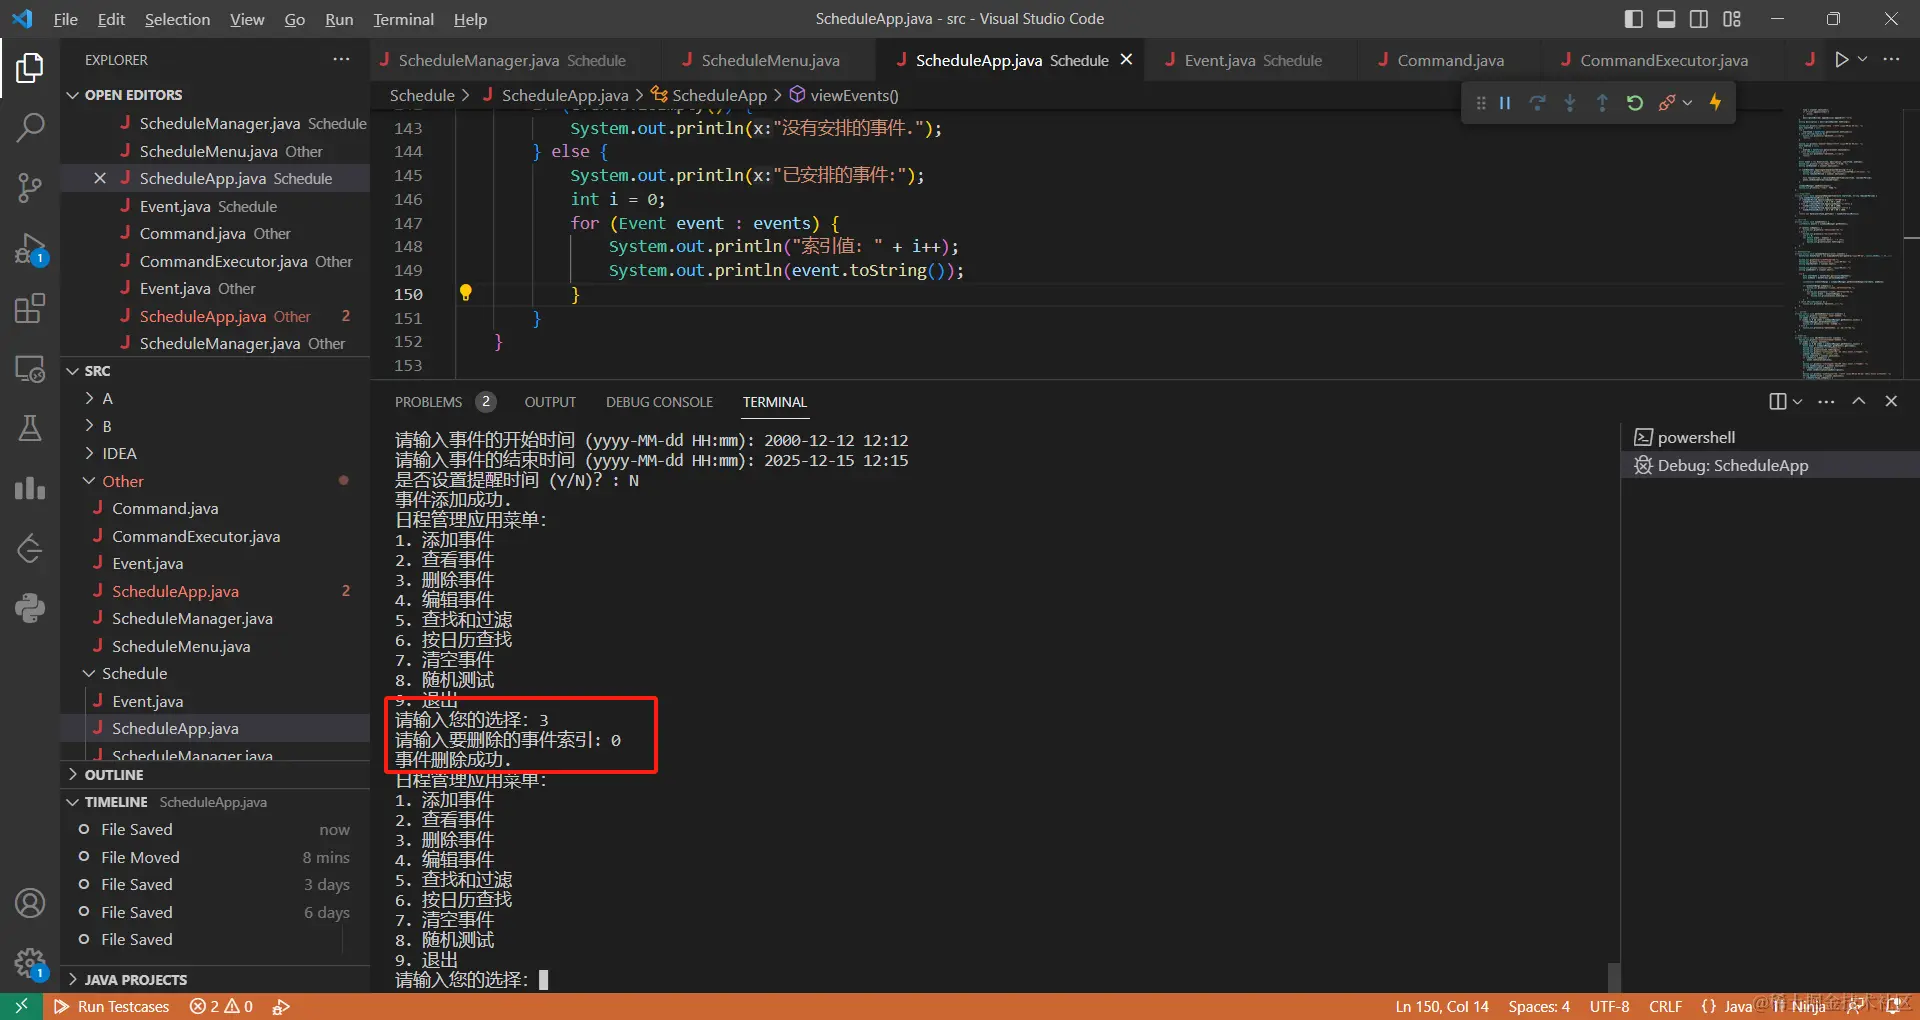This screenshot has height=1020, width=1920.
Task: Open editor more actions ellipsis
Action: click(x=1891, y=60)
